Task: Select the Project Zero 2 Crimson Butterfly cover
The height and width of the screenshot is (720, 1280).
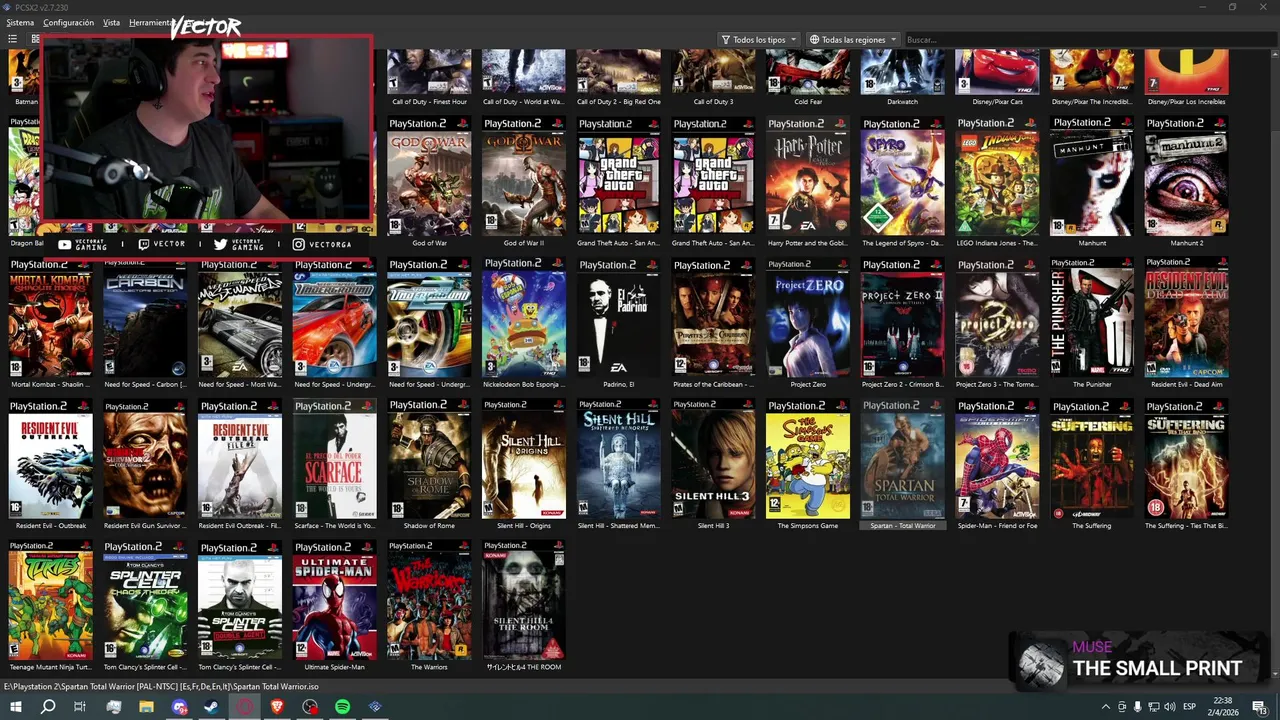Action: pyautogui.click(x=902, y=318)
